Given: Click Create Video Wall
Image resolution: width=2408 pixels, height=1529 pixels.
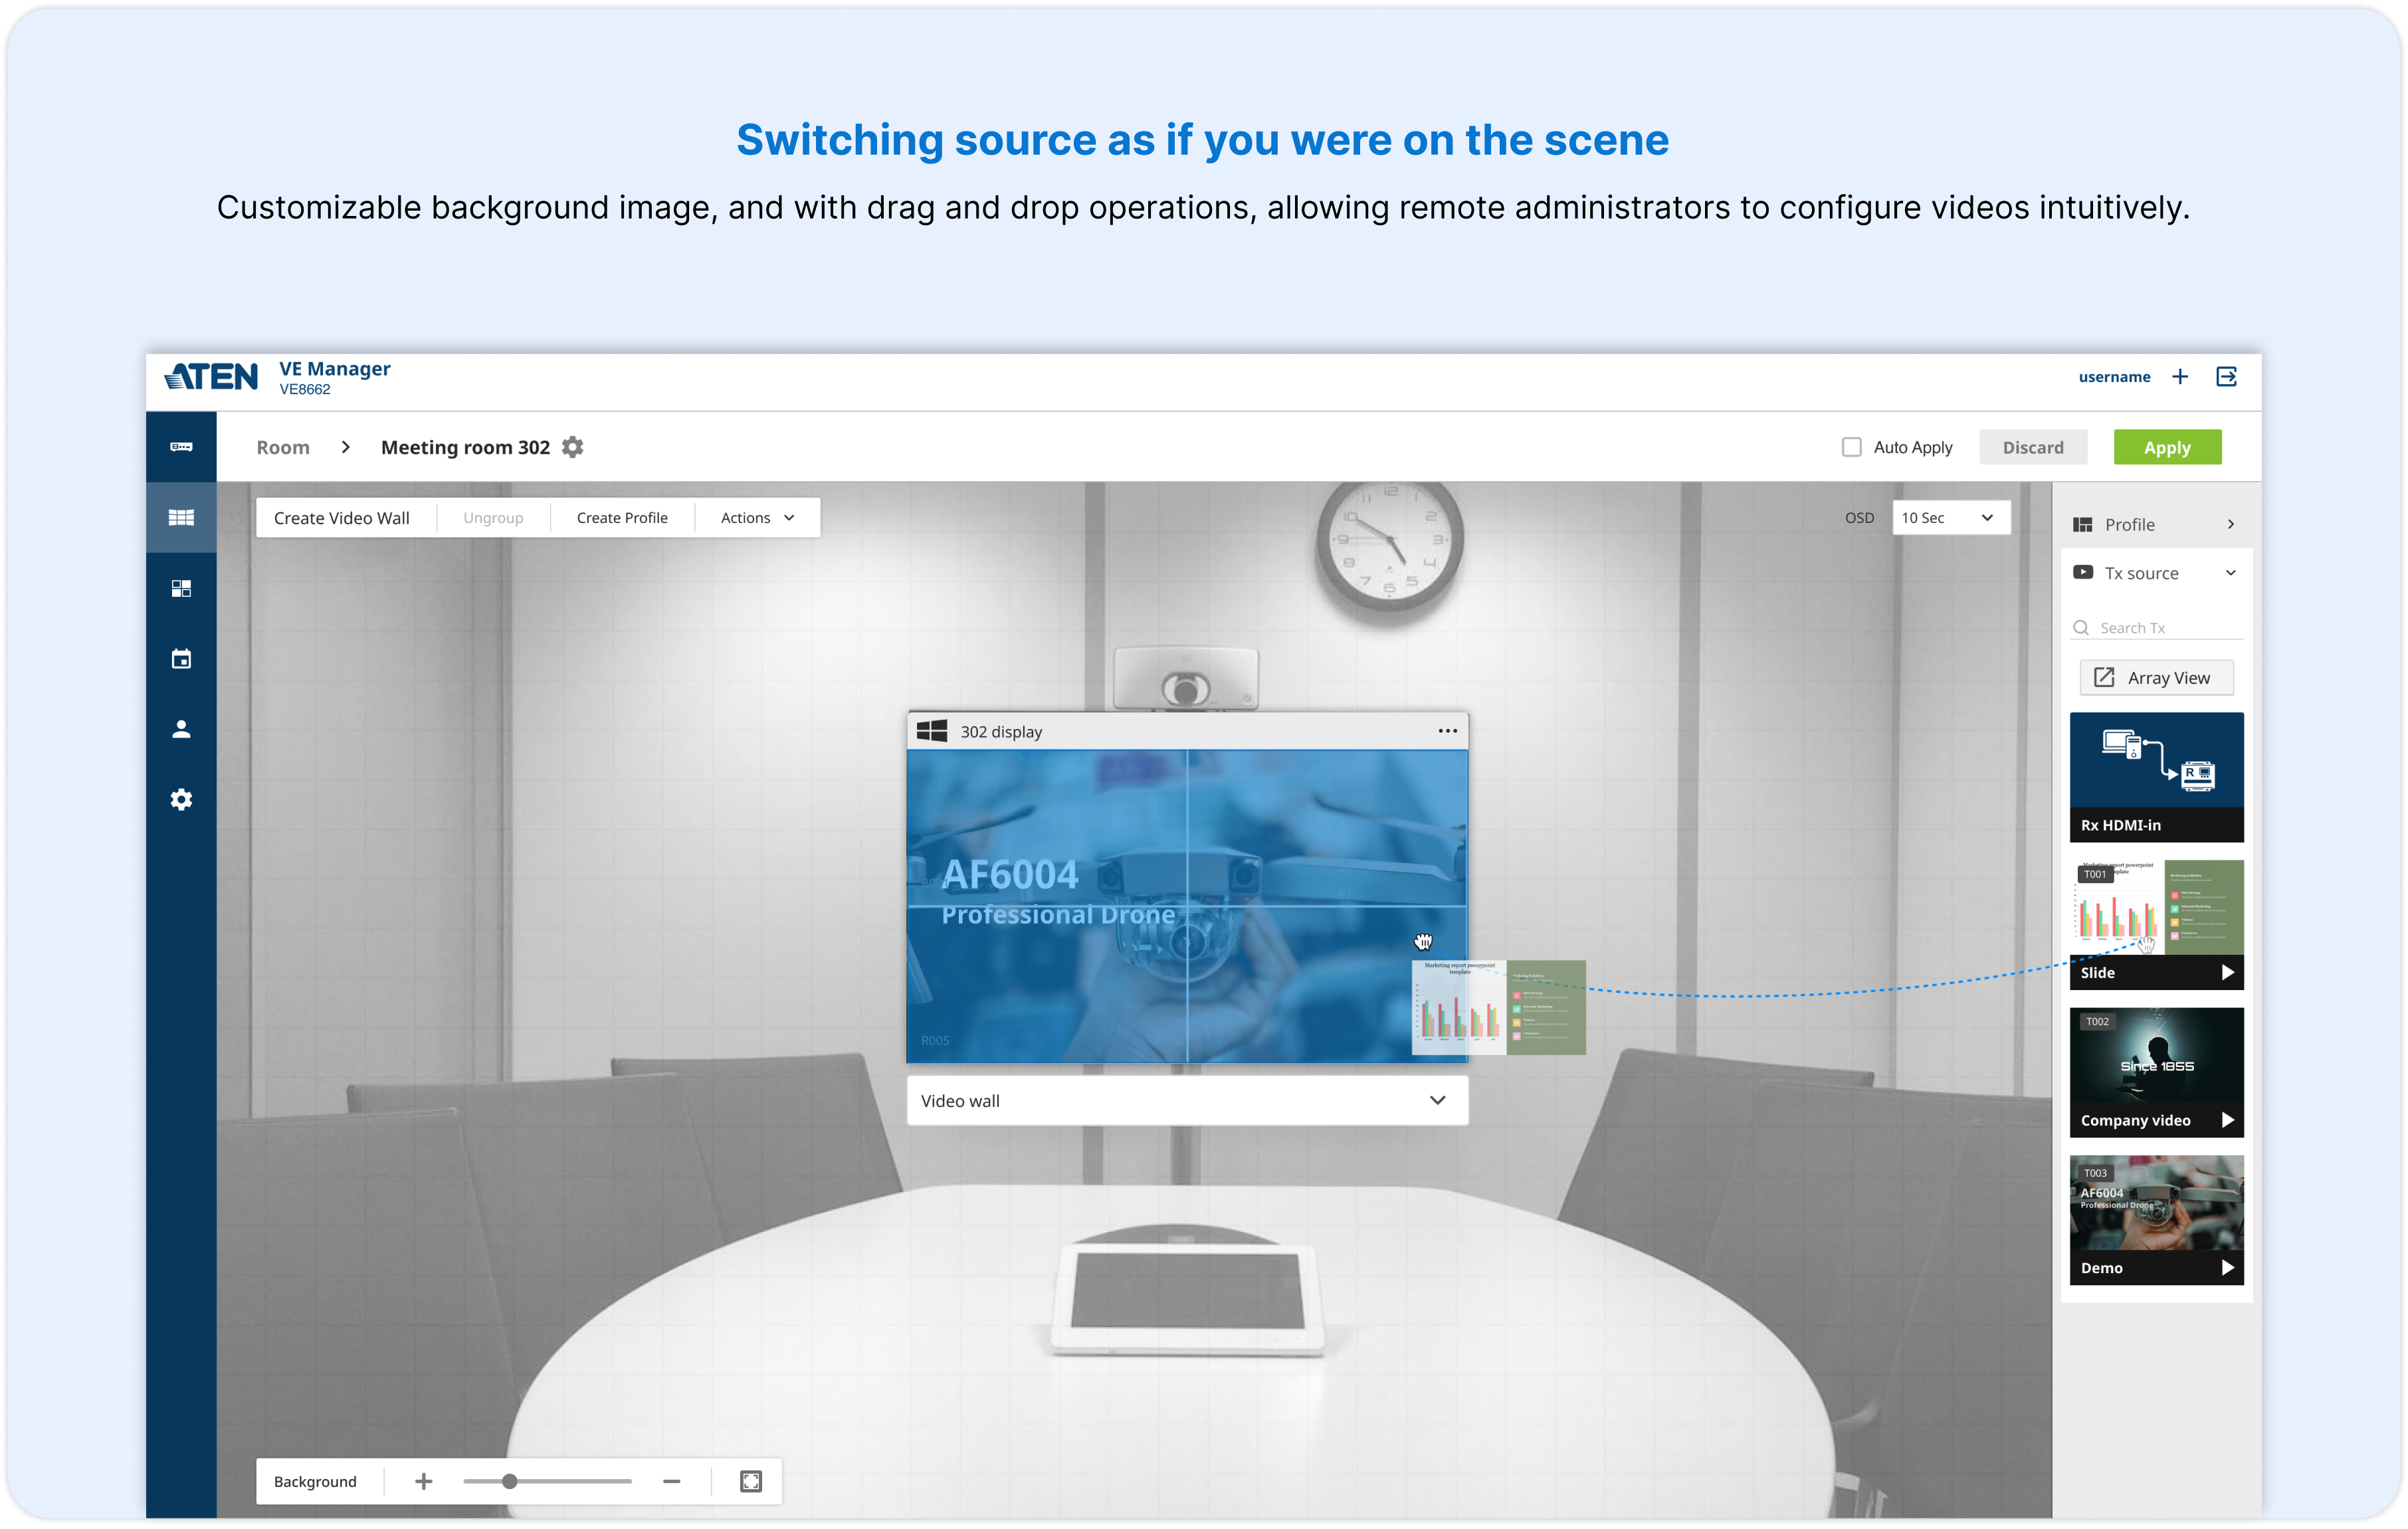Looking at the screenshot, I should click(342, 517).
